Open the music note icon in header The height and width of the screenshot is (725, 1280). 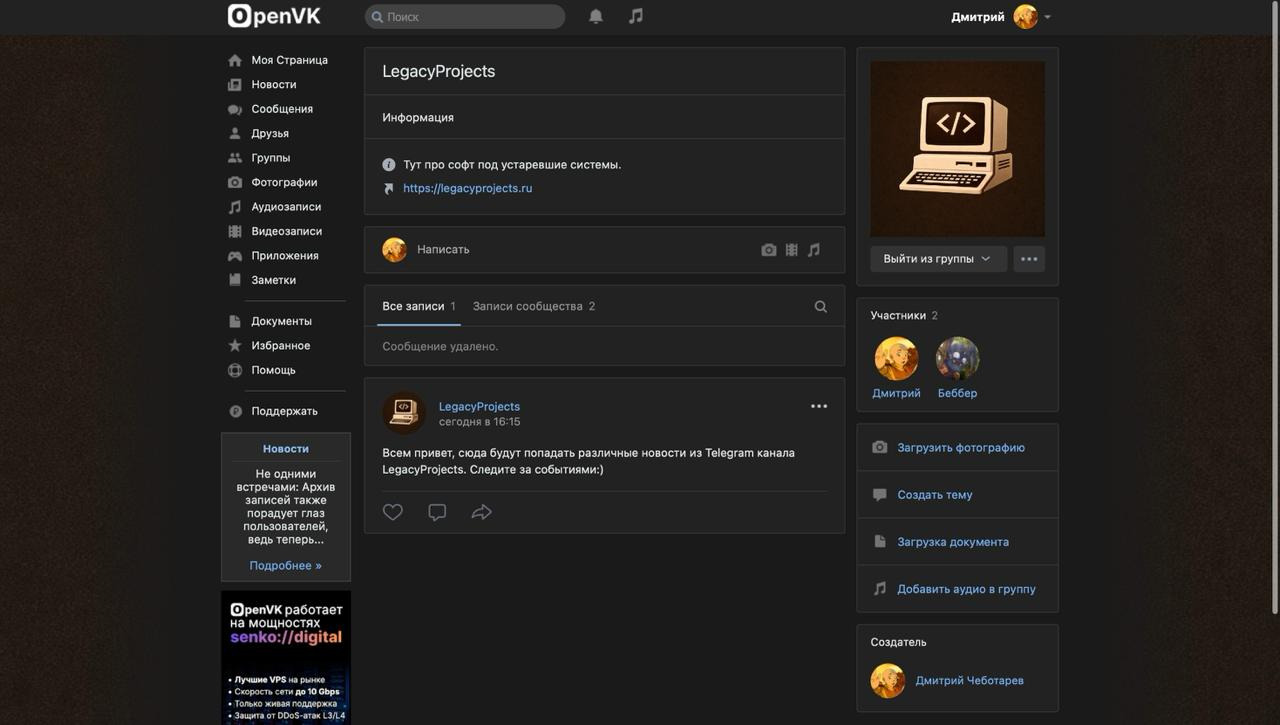[636, 16]
